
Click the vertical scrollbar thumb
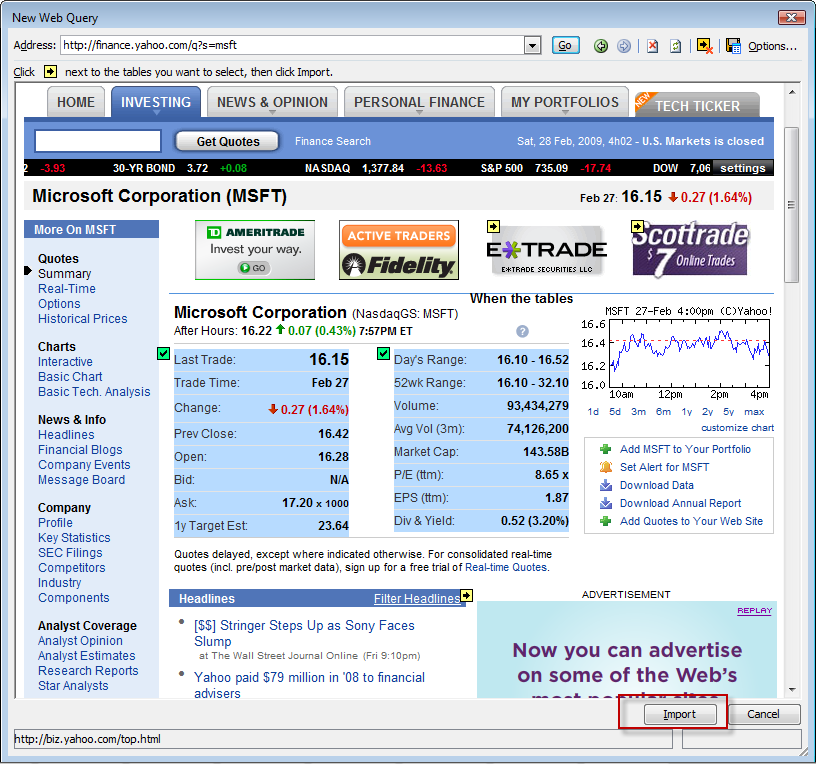coord(792,205)
